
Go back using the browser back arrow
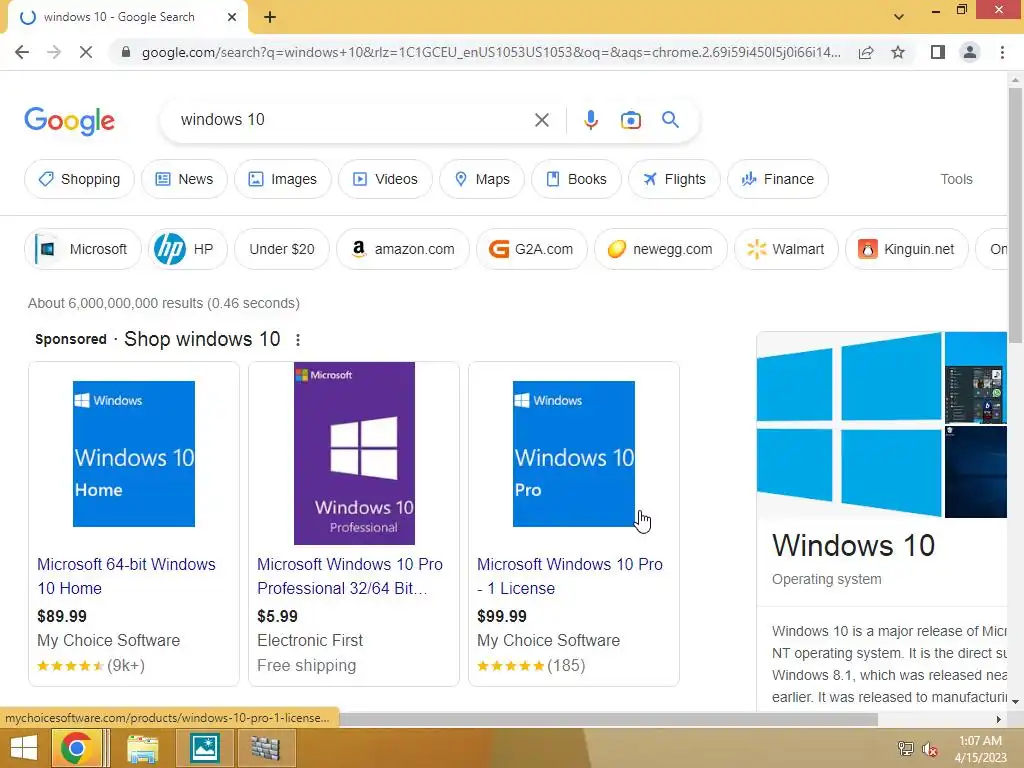coord(22,52)
